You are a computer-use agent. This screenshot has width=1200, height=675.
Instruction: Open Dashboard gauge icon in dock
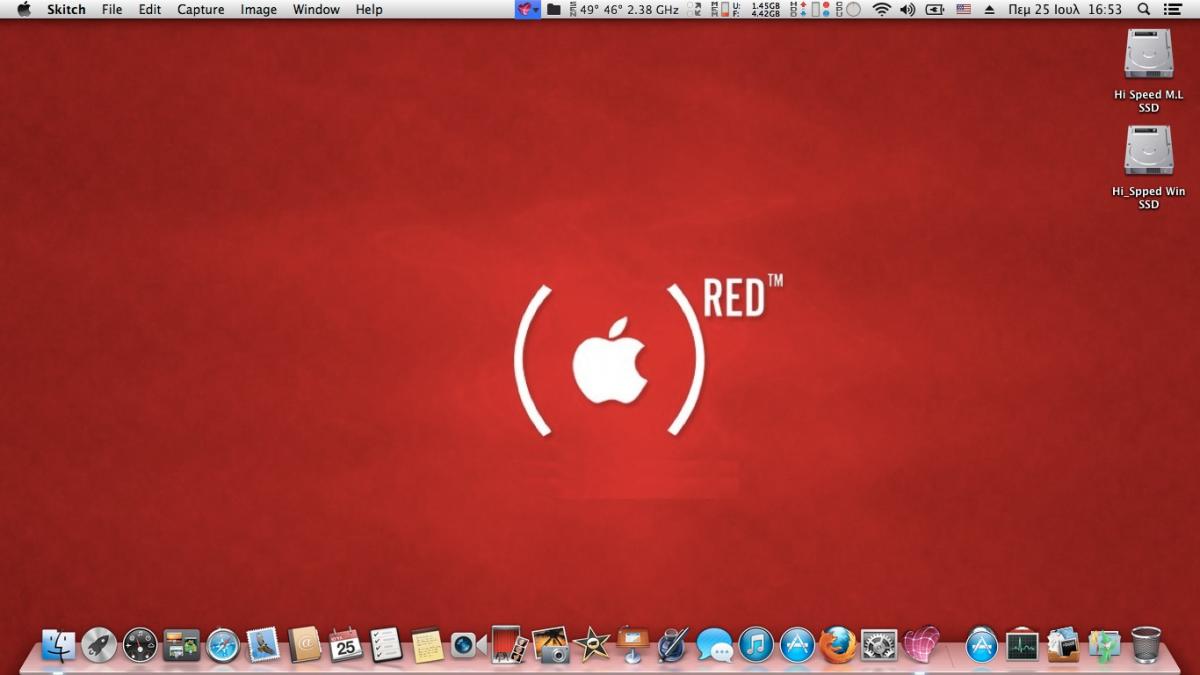point(140,645)
